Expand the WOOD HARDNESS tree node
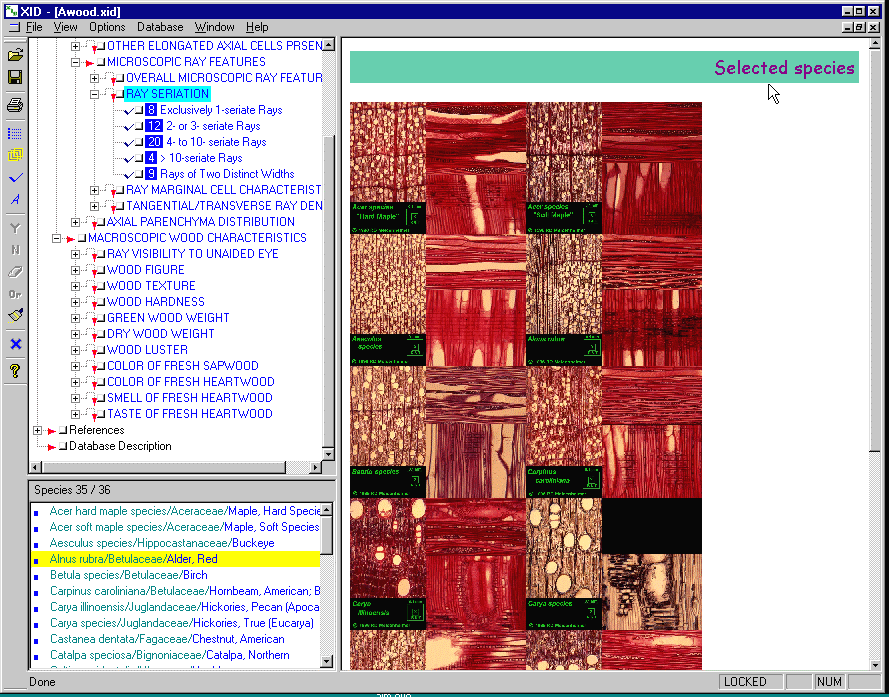The image size is (889, 697). tap(76, 302)
